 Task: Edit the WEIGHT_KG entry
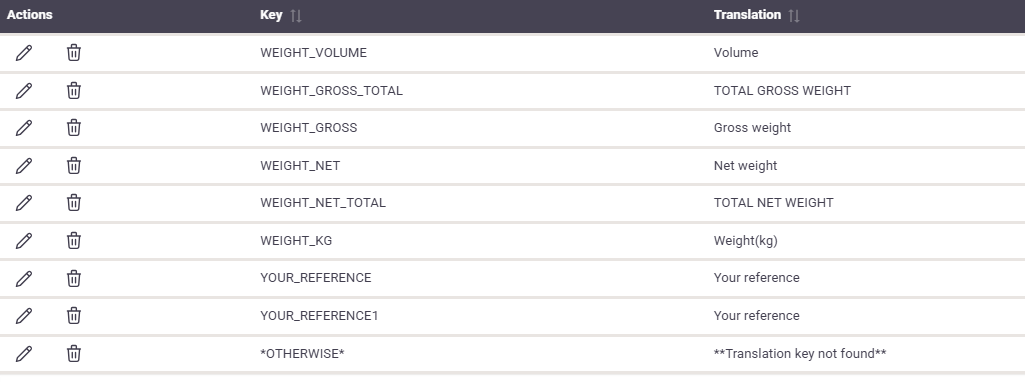click(x=24, y=241)
